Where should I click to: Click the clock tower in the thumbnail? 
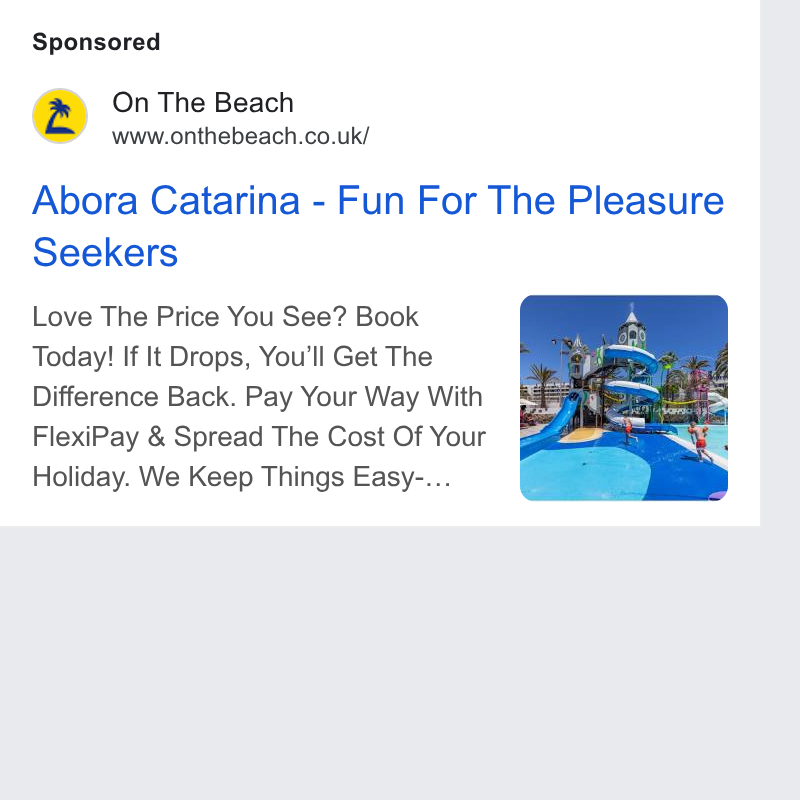tap(632, 327)
